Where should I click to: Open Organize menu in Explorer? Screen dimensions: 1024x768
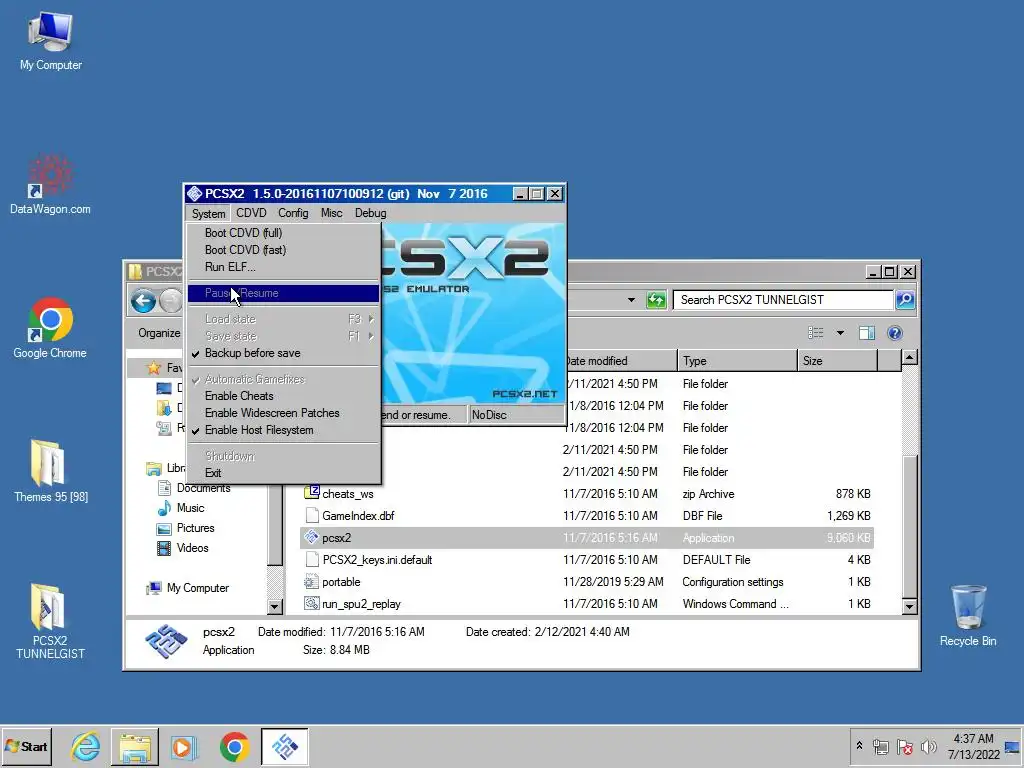(x=159, y=333)
